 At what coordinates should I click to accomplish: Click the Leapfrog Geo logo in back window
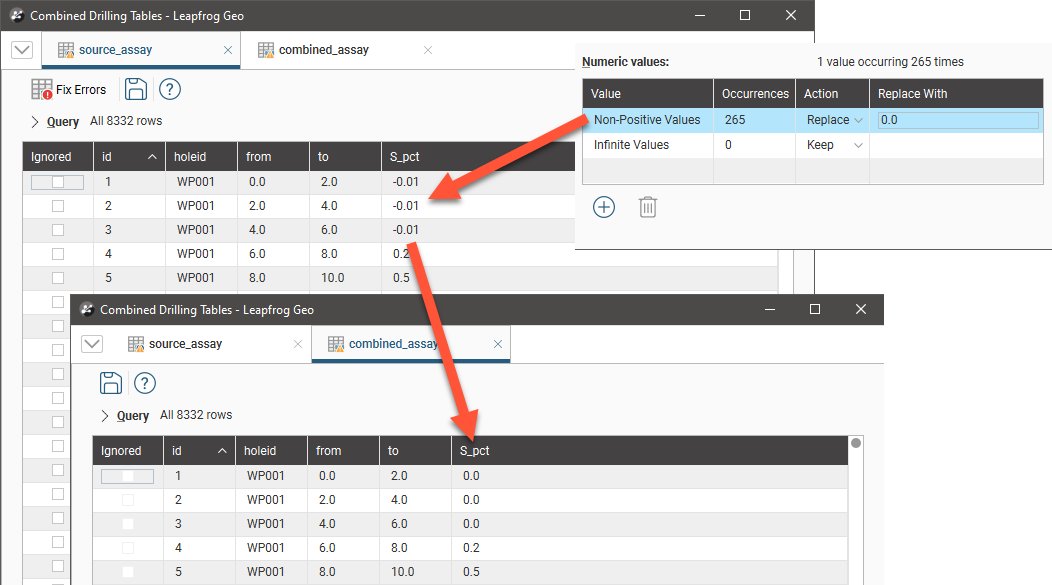pos(17,15)
